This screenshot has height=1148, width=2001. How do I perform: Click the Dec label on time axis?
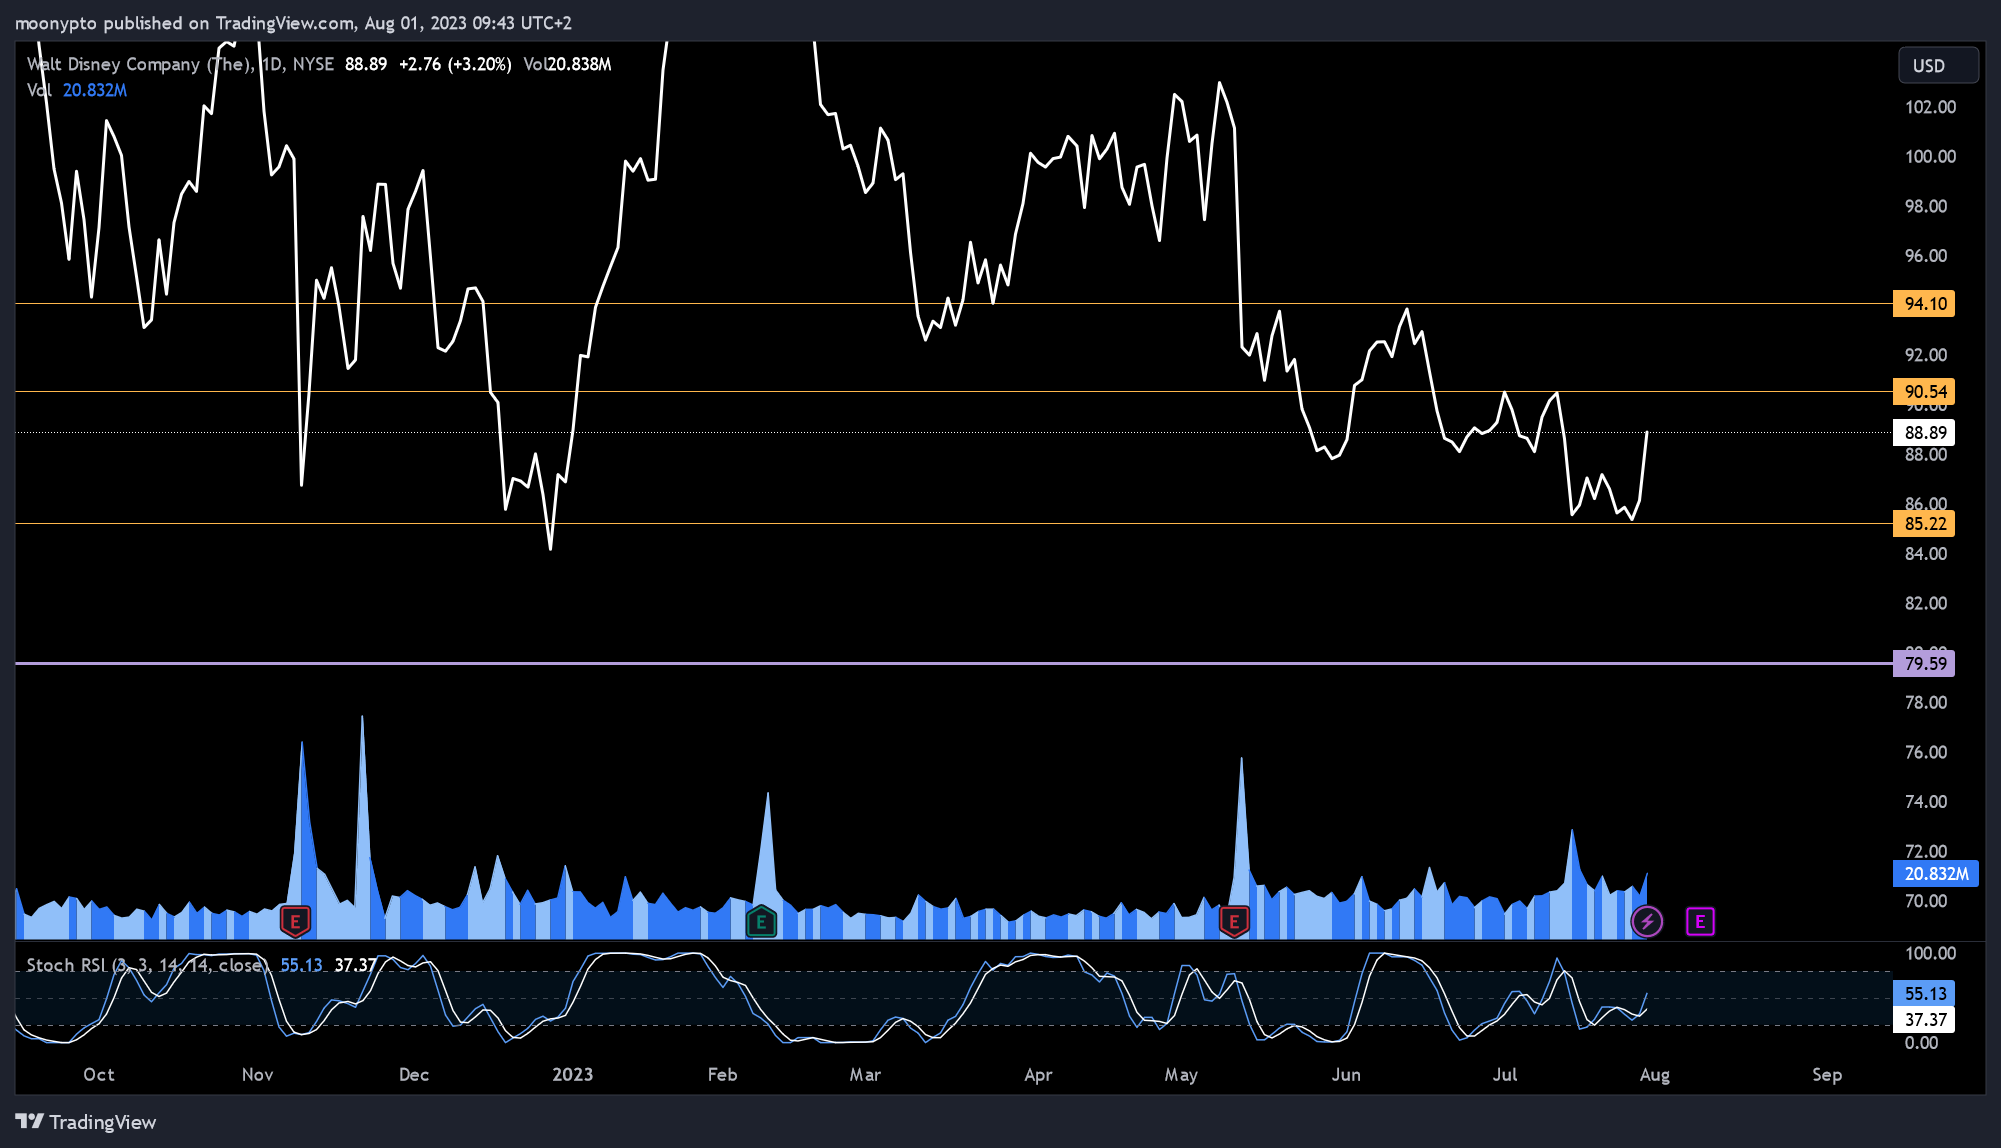[414, 1075]
